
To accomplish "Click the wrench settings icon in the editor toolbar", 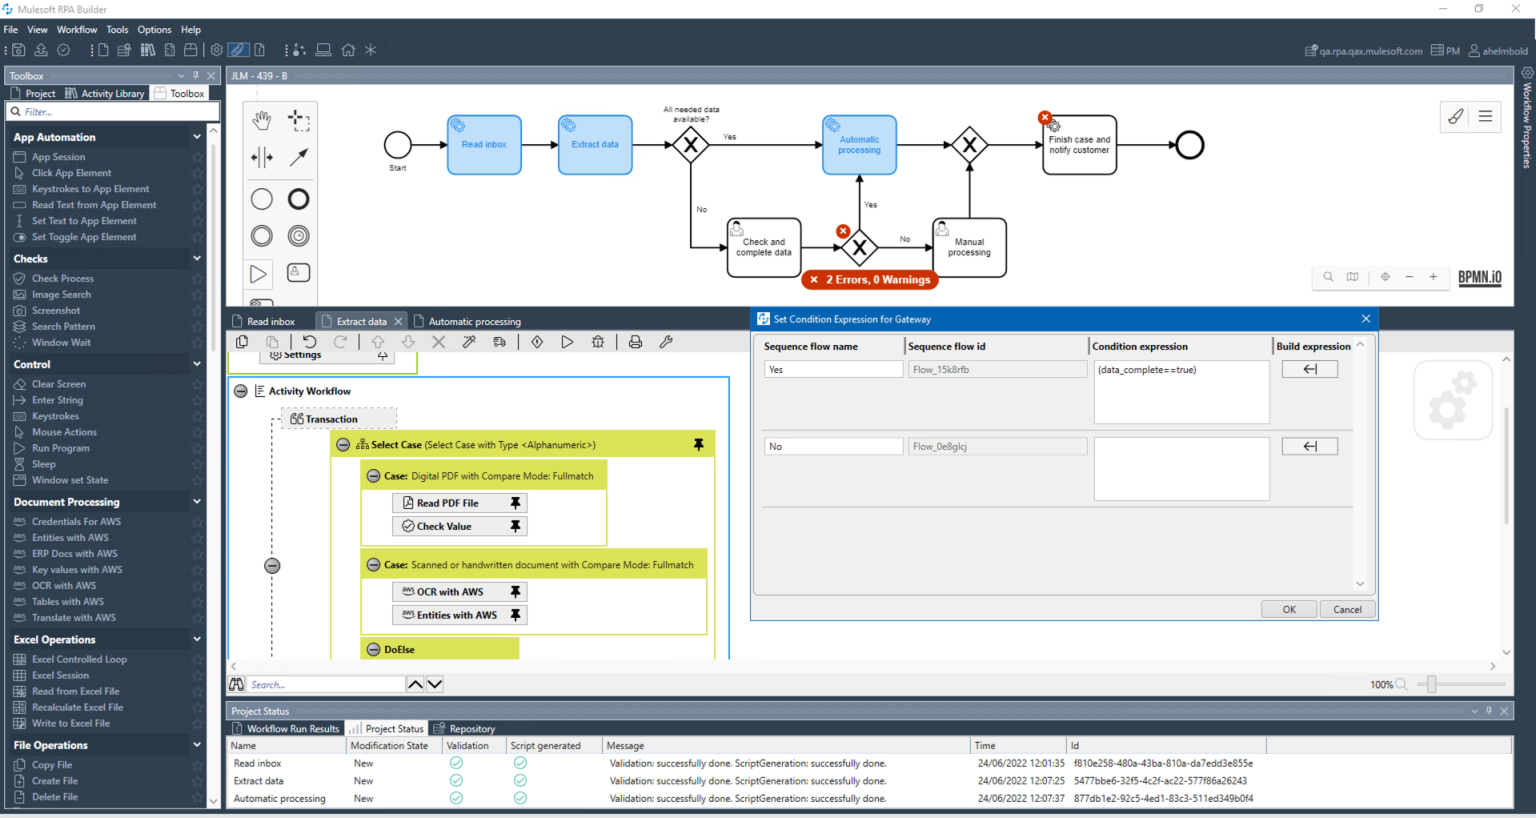I will click(666, 341).
